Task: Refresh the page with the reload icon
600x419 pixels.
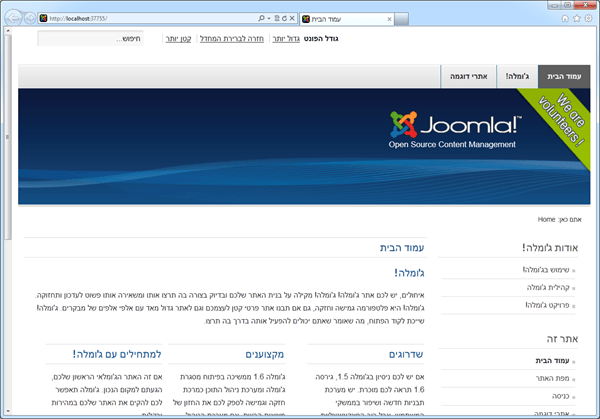Action: tap(284, 18)
